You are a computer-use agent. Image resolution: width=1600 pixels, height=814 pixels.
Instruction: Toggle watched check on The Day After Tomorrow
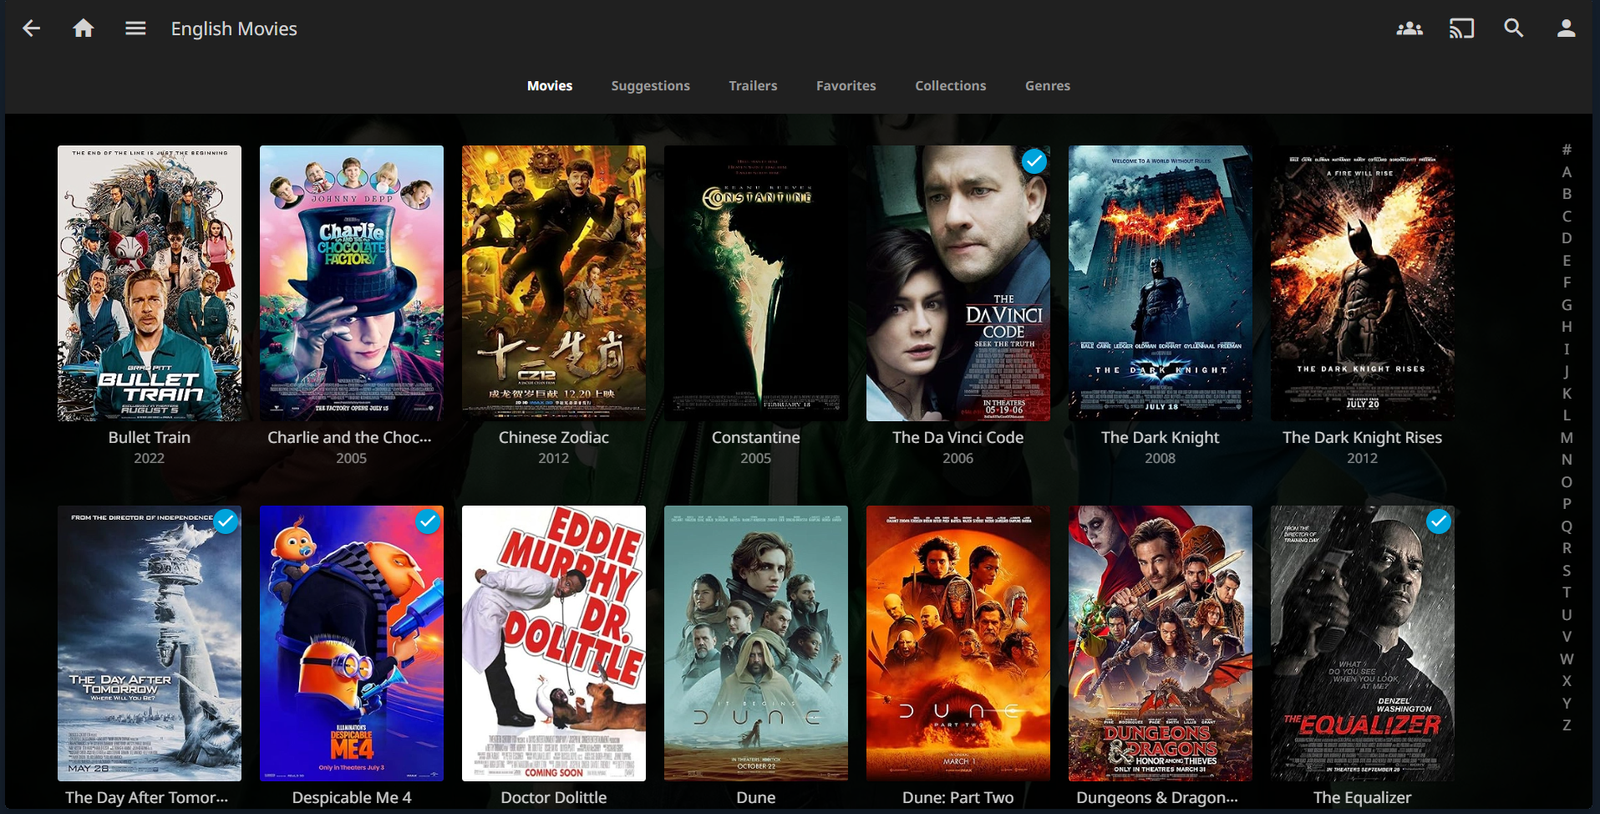[226, 521]
